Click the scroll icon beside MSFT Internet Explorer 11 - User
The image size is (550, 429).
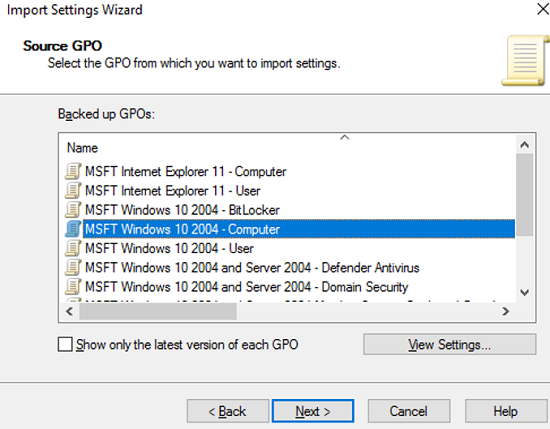(73, 191)
